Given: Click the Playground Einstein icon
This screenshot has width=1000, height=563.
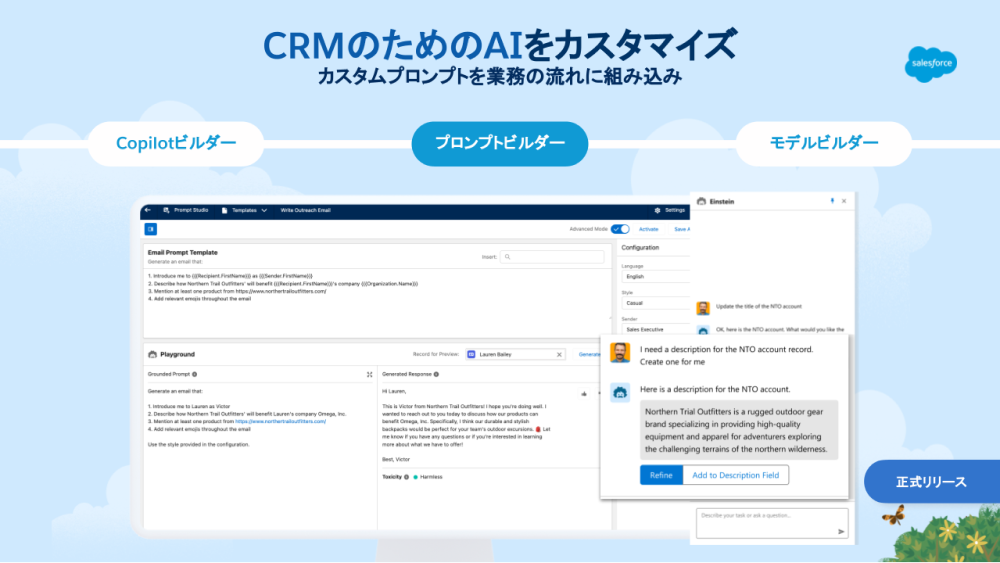Looking at the screenshot, I should pyautogui.click(x=152, y=354).
